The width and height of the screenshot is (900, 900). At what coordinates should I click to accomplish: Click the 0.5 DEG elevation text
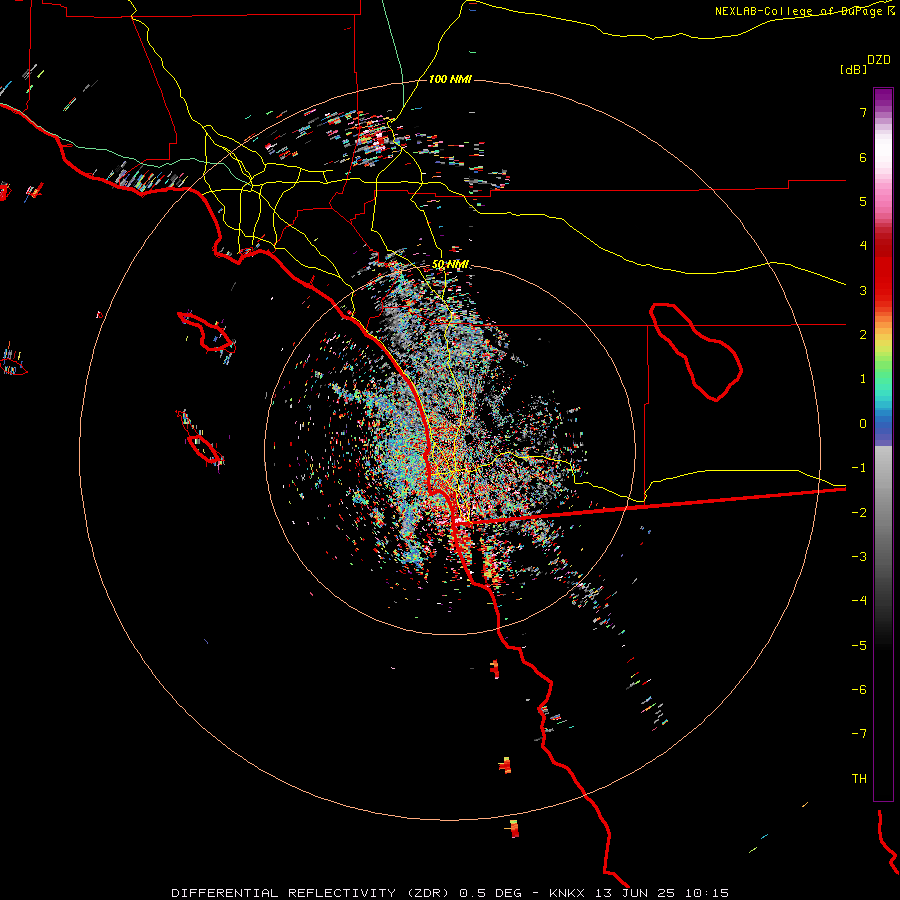click(491, 893)
